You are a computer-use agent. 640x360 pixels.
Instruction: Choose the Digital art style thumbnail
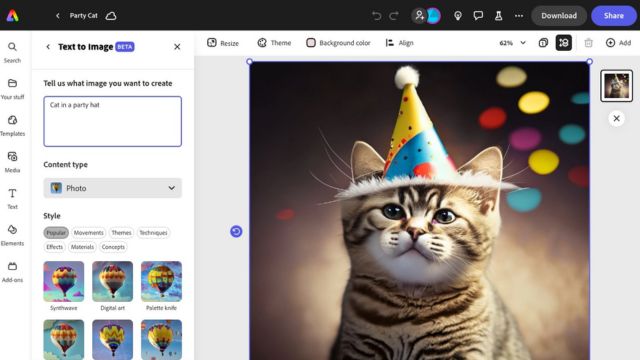(113, 281)
